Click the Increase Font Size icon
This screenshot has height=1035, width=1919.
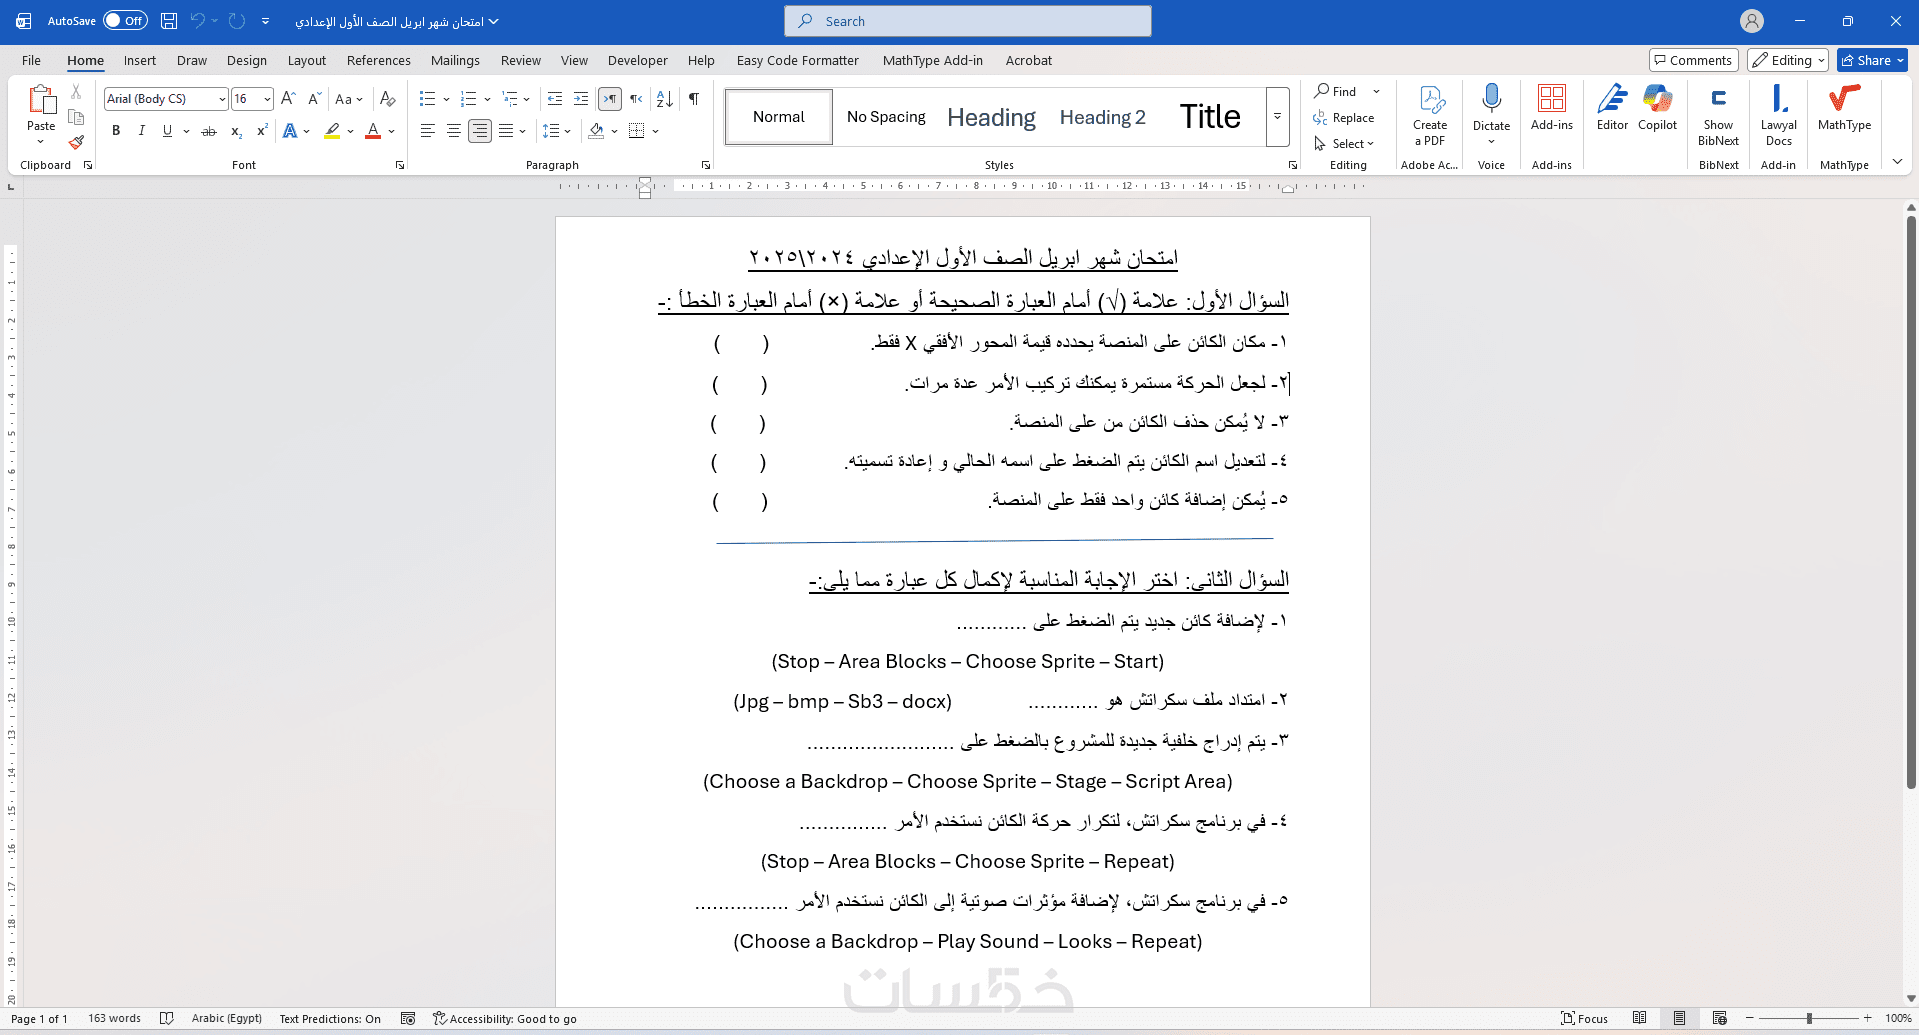point(288,99)
